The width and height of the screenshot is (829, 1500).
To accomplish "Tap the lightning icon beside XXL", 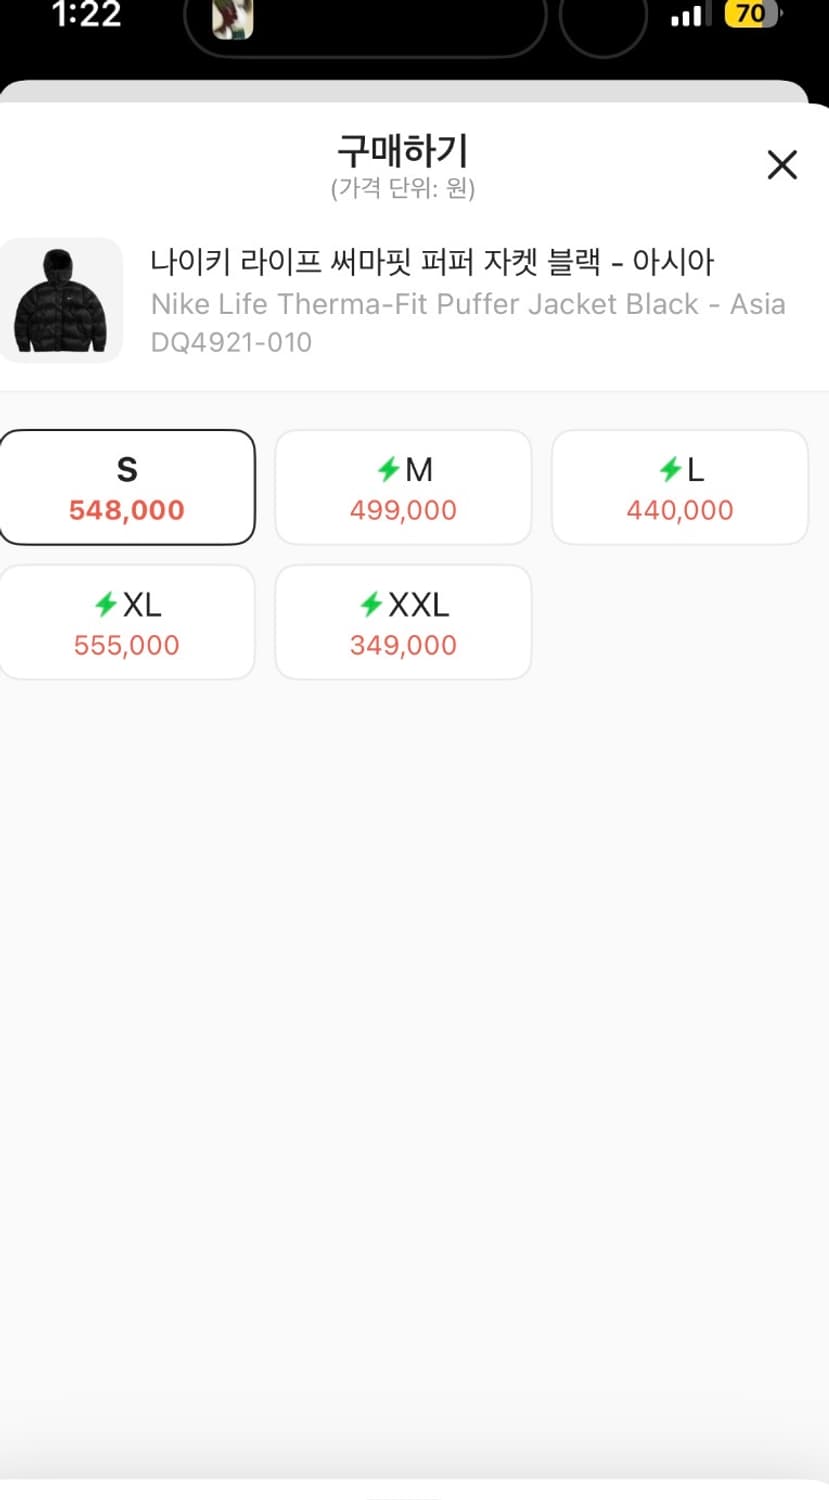I will pyautogui.click(x=371, y=604).
